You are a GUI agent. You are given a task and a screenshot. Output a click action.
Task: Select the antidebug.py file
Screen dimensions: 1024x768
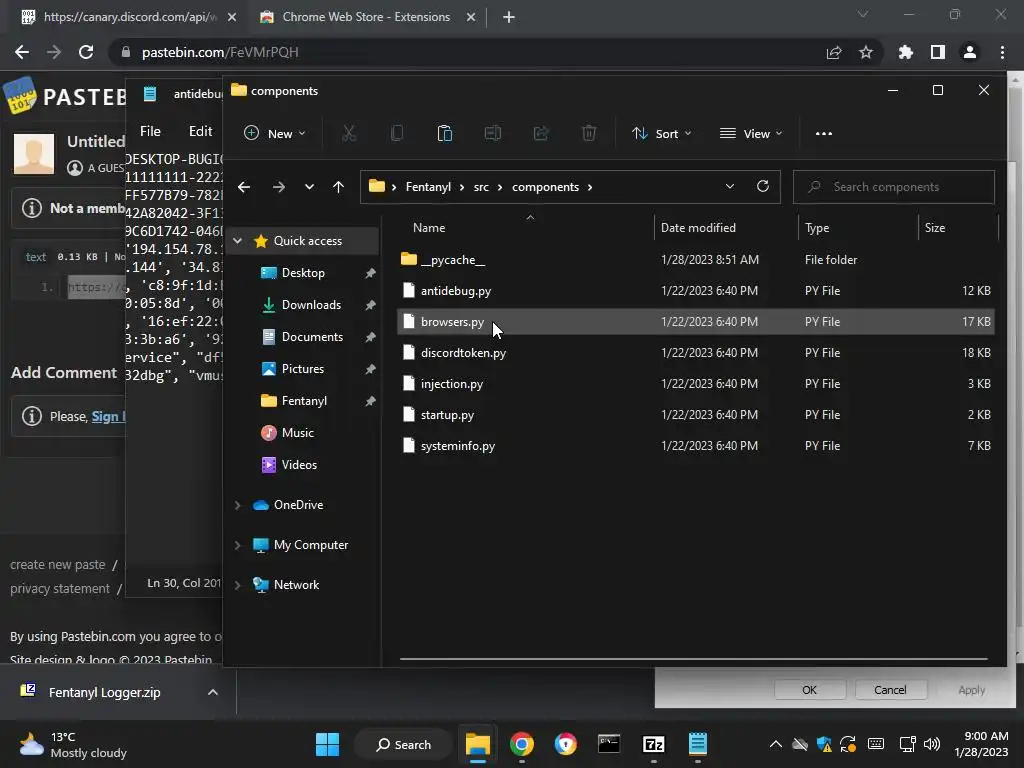tap(696, 291)
